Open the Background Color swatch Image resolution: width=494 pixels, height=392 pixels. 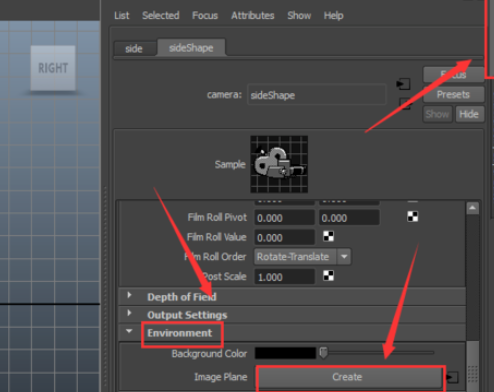coord(285,353)
